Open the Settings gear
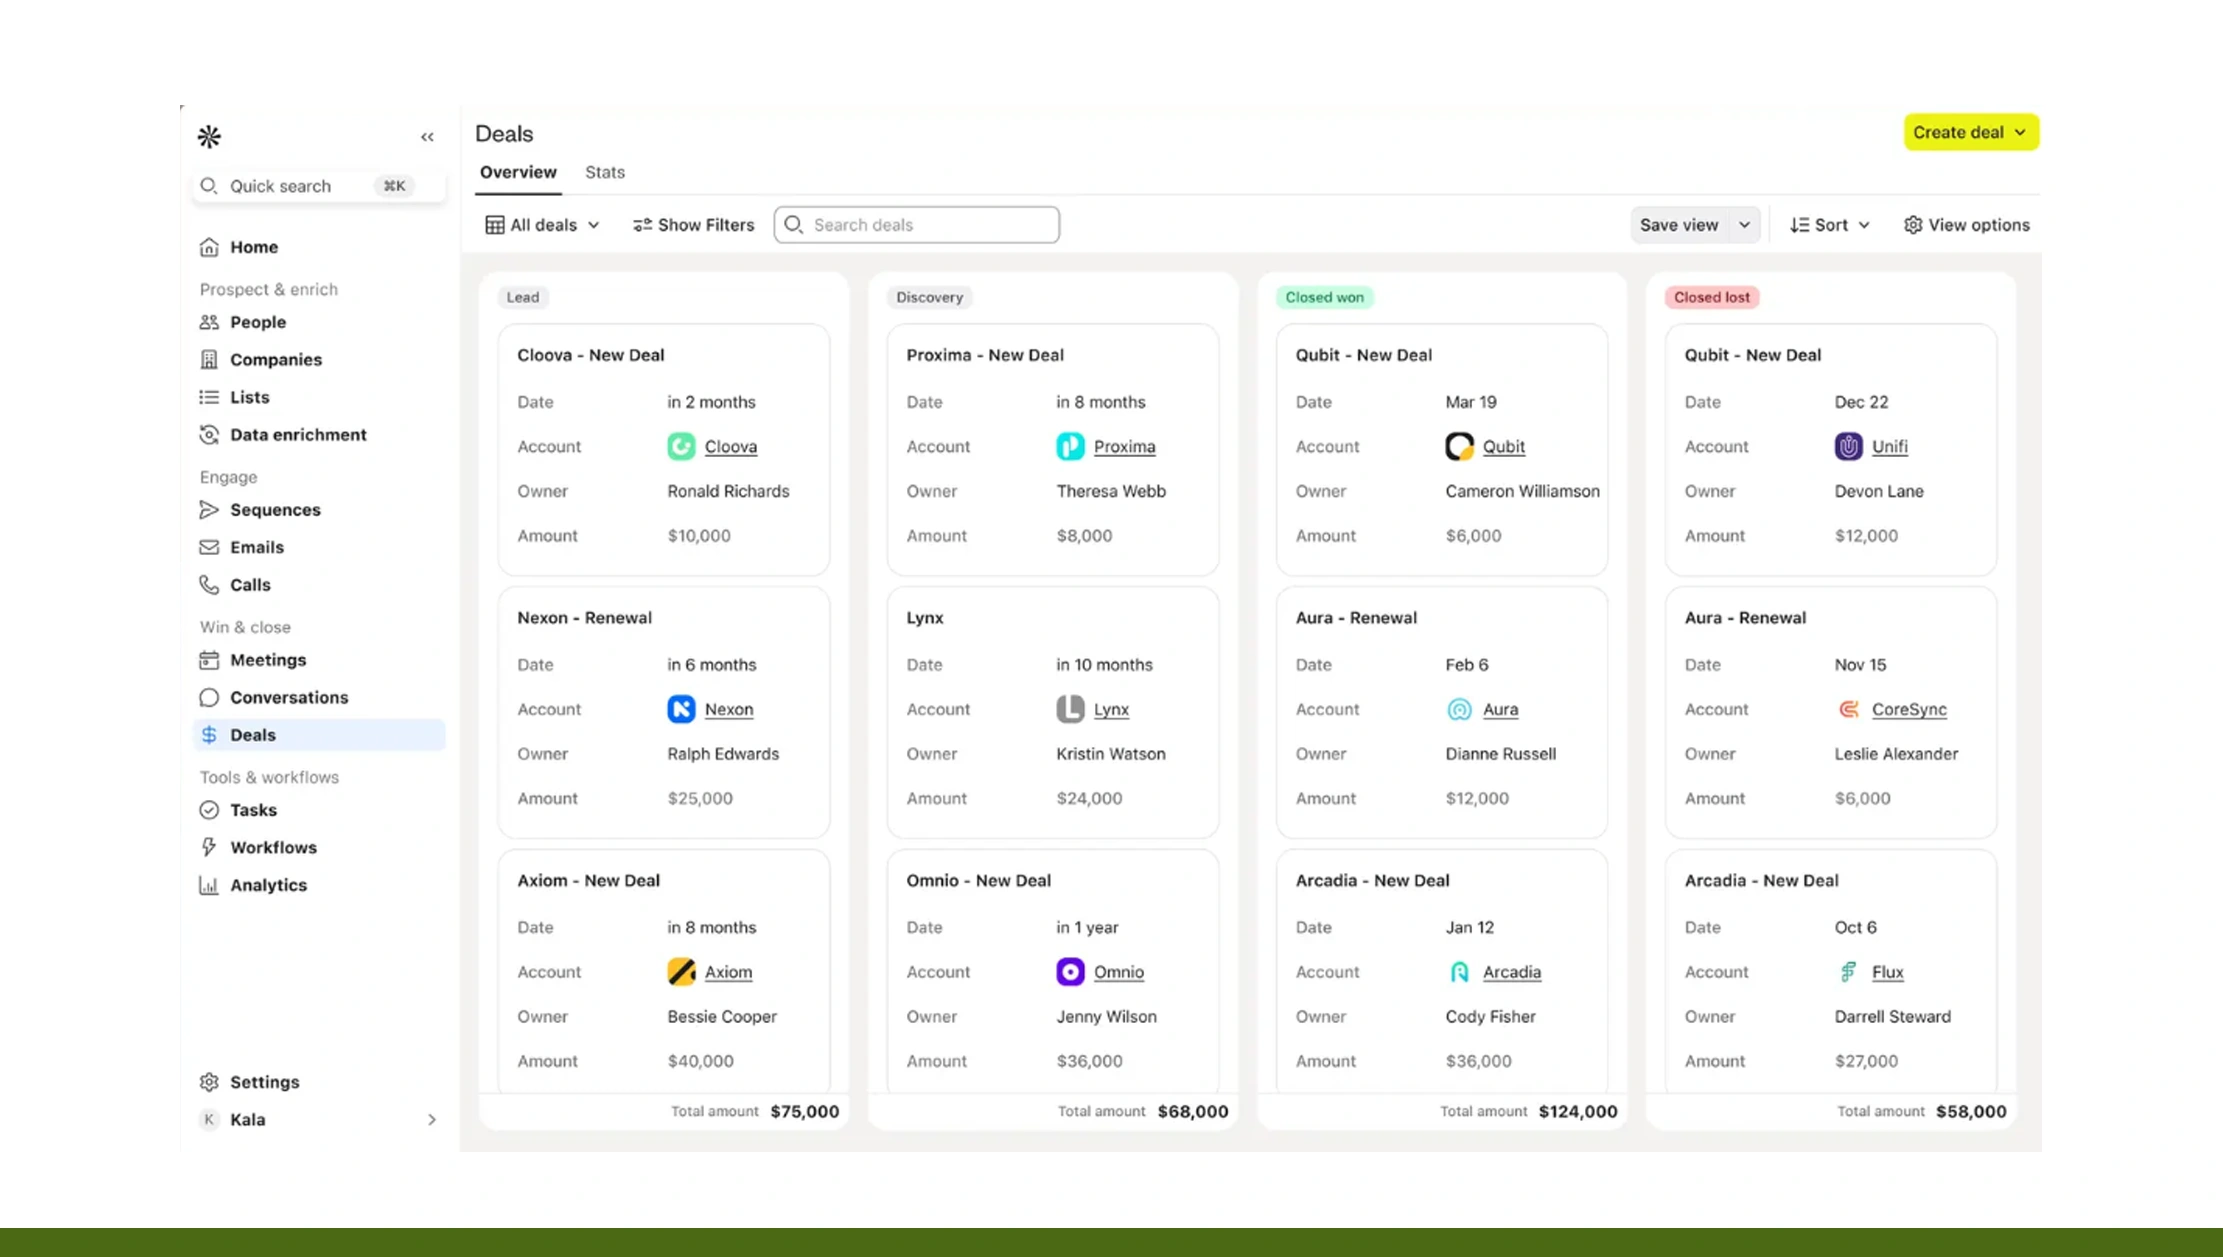Image resolution: width=2223 pixels, height=1257 pixels. pyautogui.click(x=209, y=1081)
